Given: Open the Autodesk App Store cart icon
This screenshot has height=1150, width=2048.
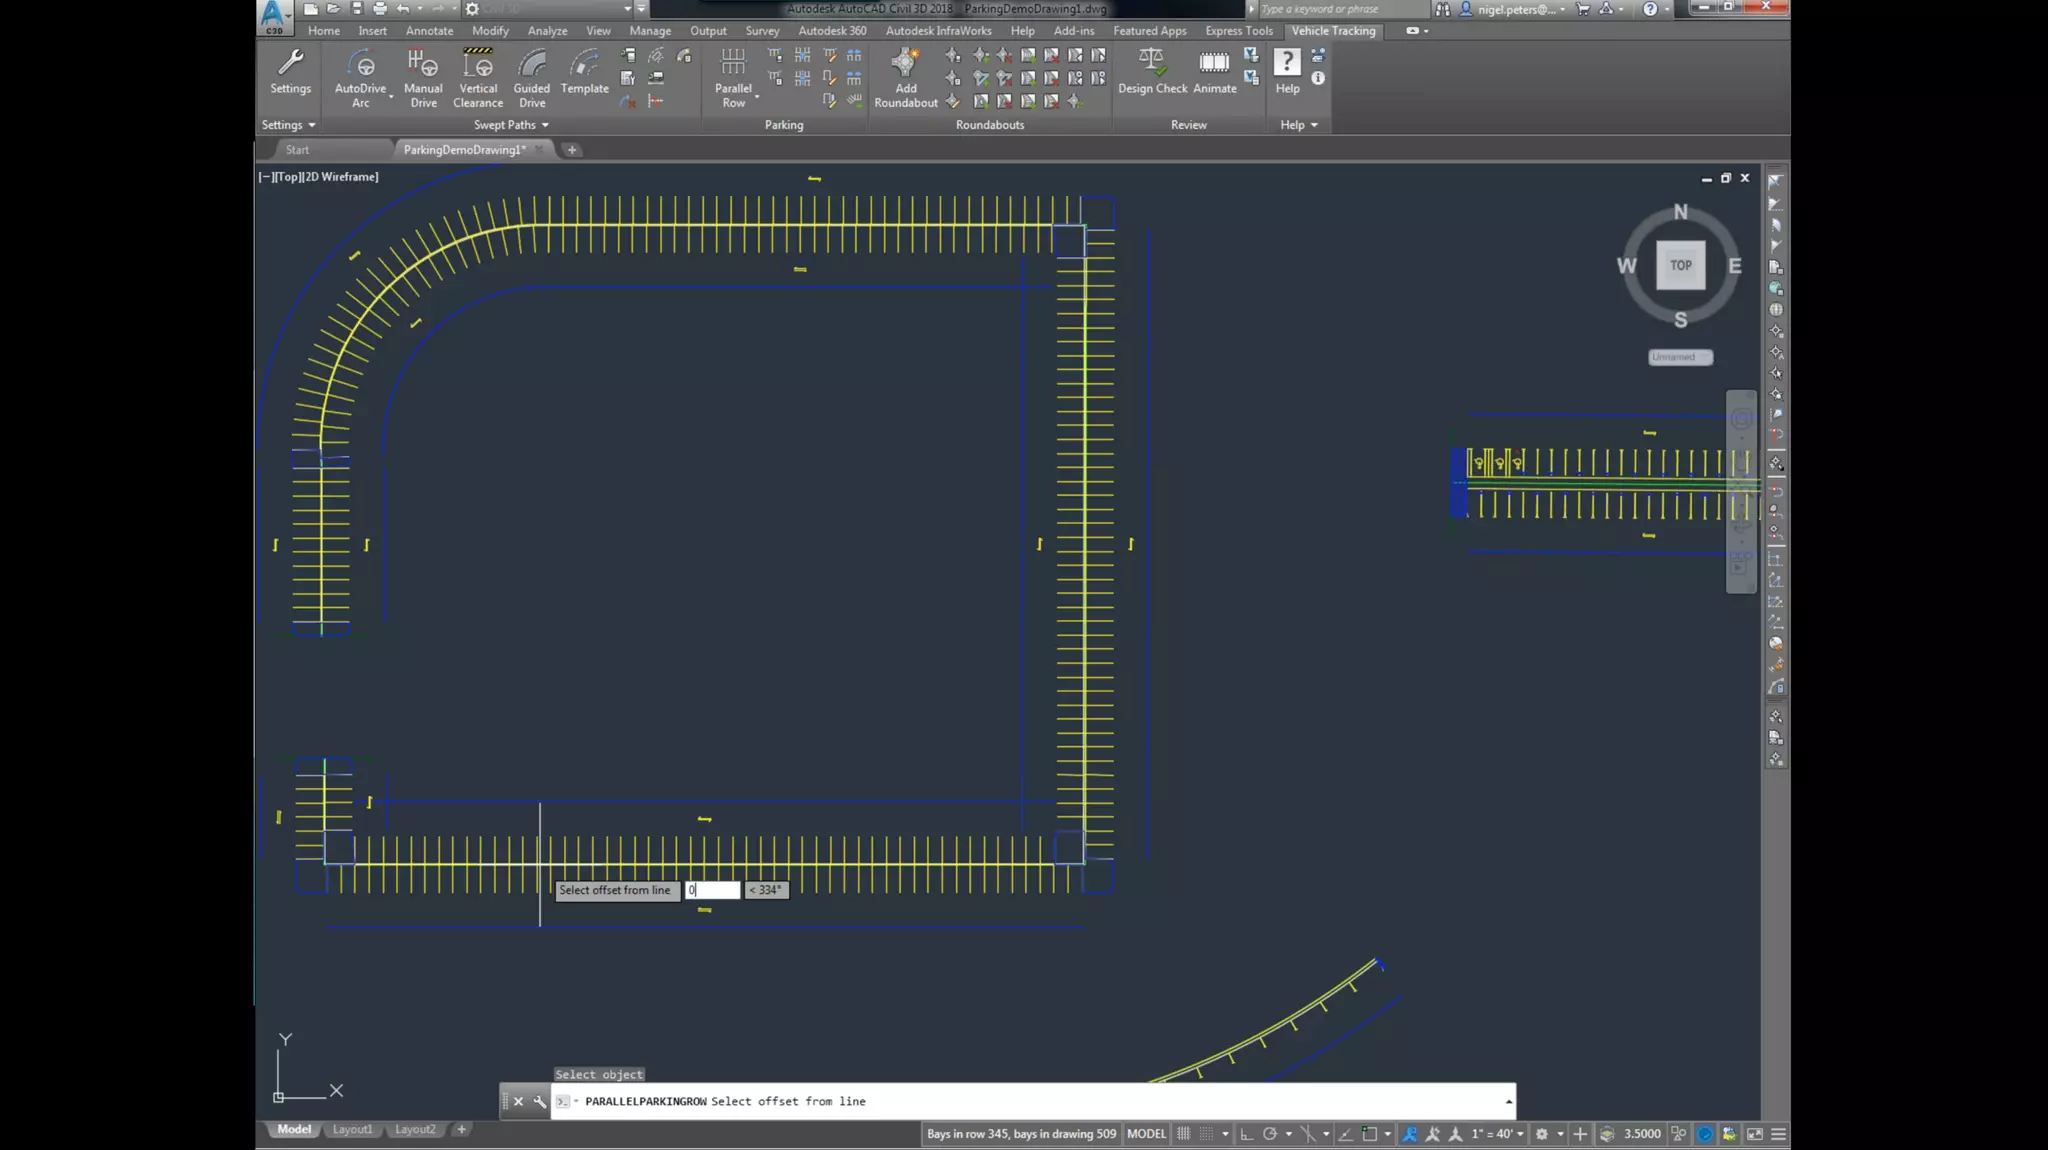Looking at the screenshot, I should coord(1582,9).
